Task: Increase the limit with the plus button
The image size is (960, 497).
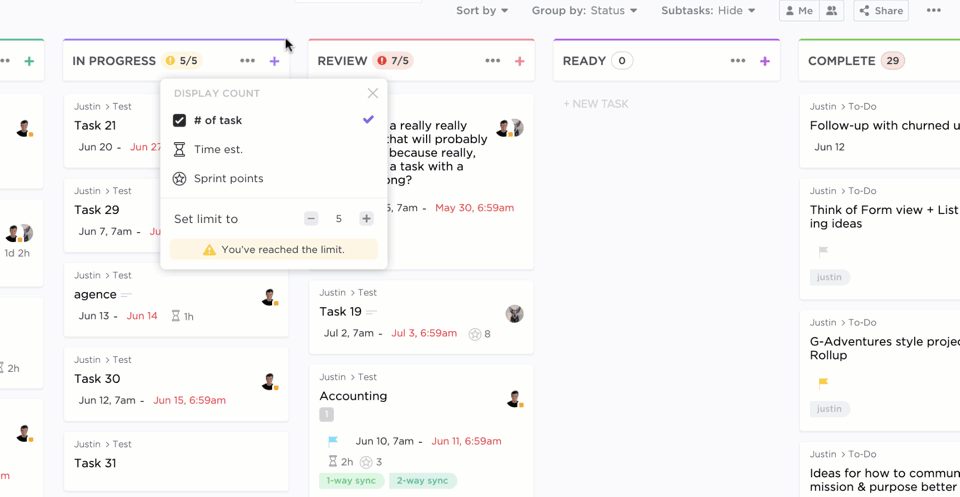Action: tap(366, 219)
